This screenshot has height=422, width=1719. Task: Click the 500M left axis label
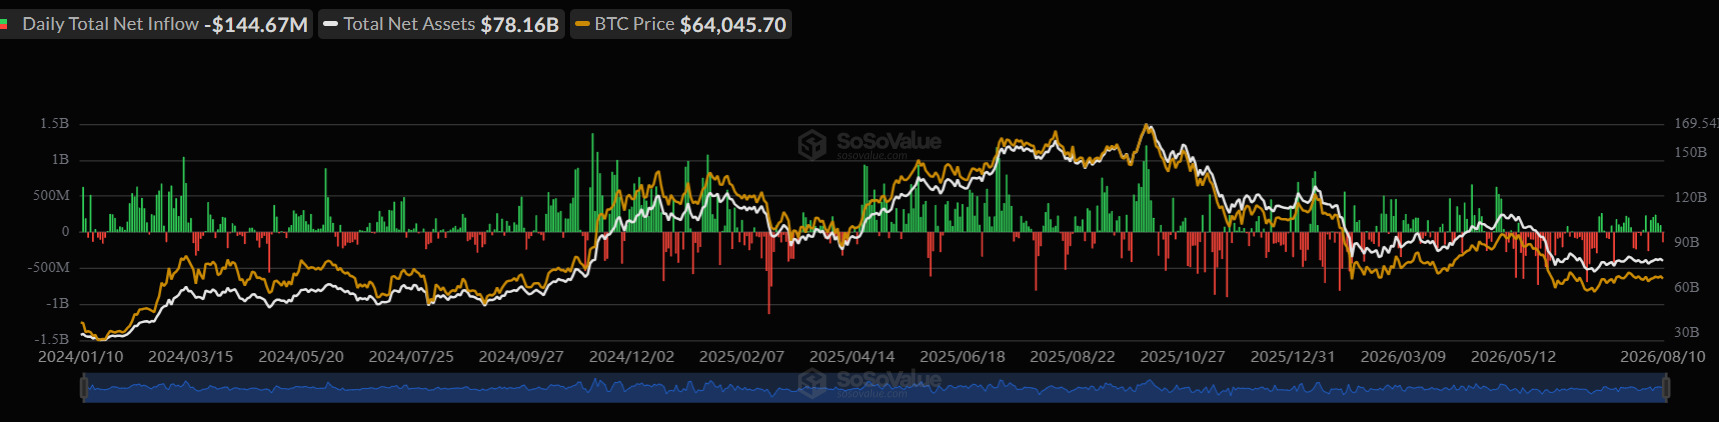click(51, 196)
